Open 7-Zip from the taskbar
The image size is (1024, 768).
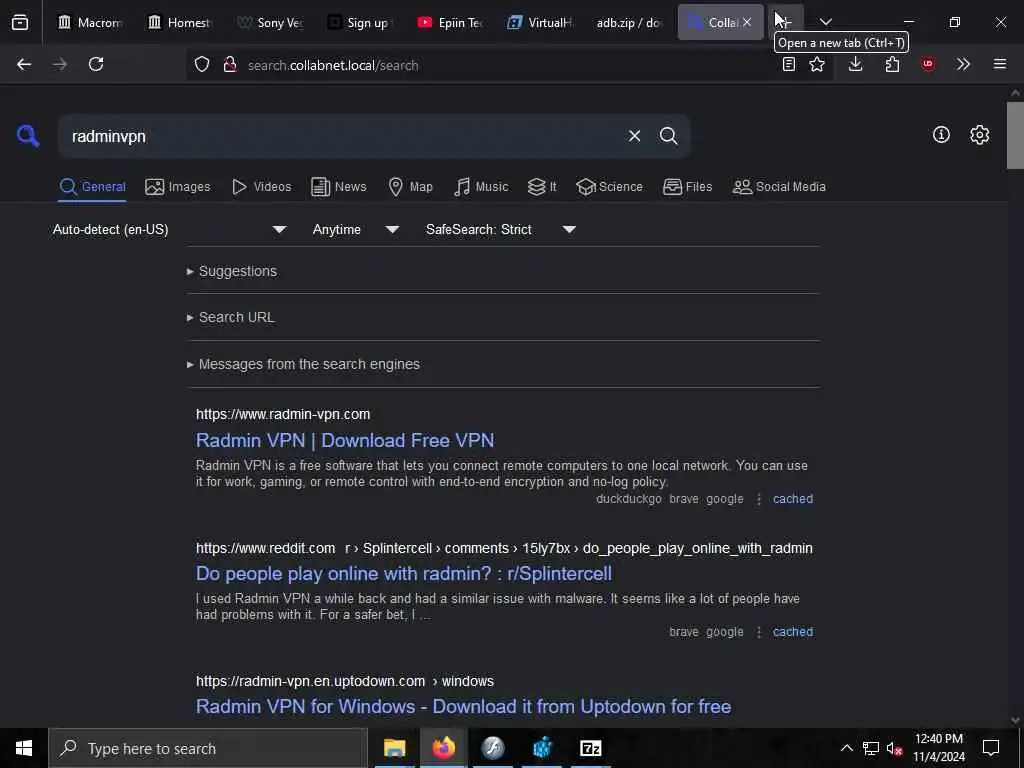pos(590,748)
